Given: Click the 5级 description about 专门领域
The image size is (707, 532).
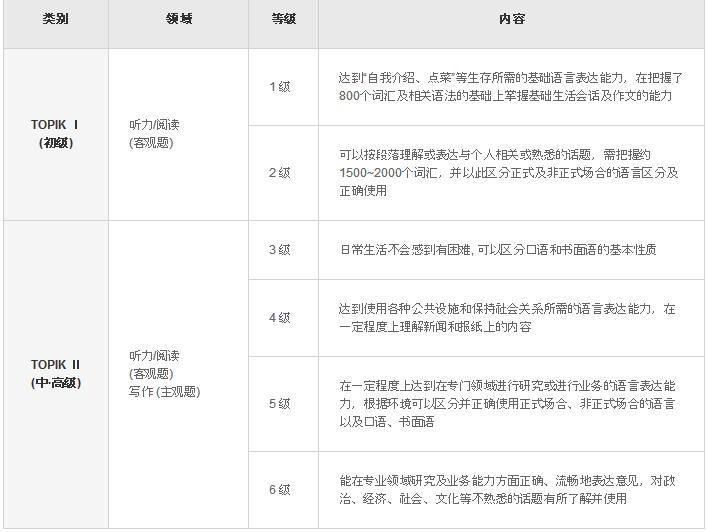Looking at the screenshot, I should coord(507,404).
